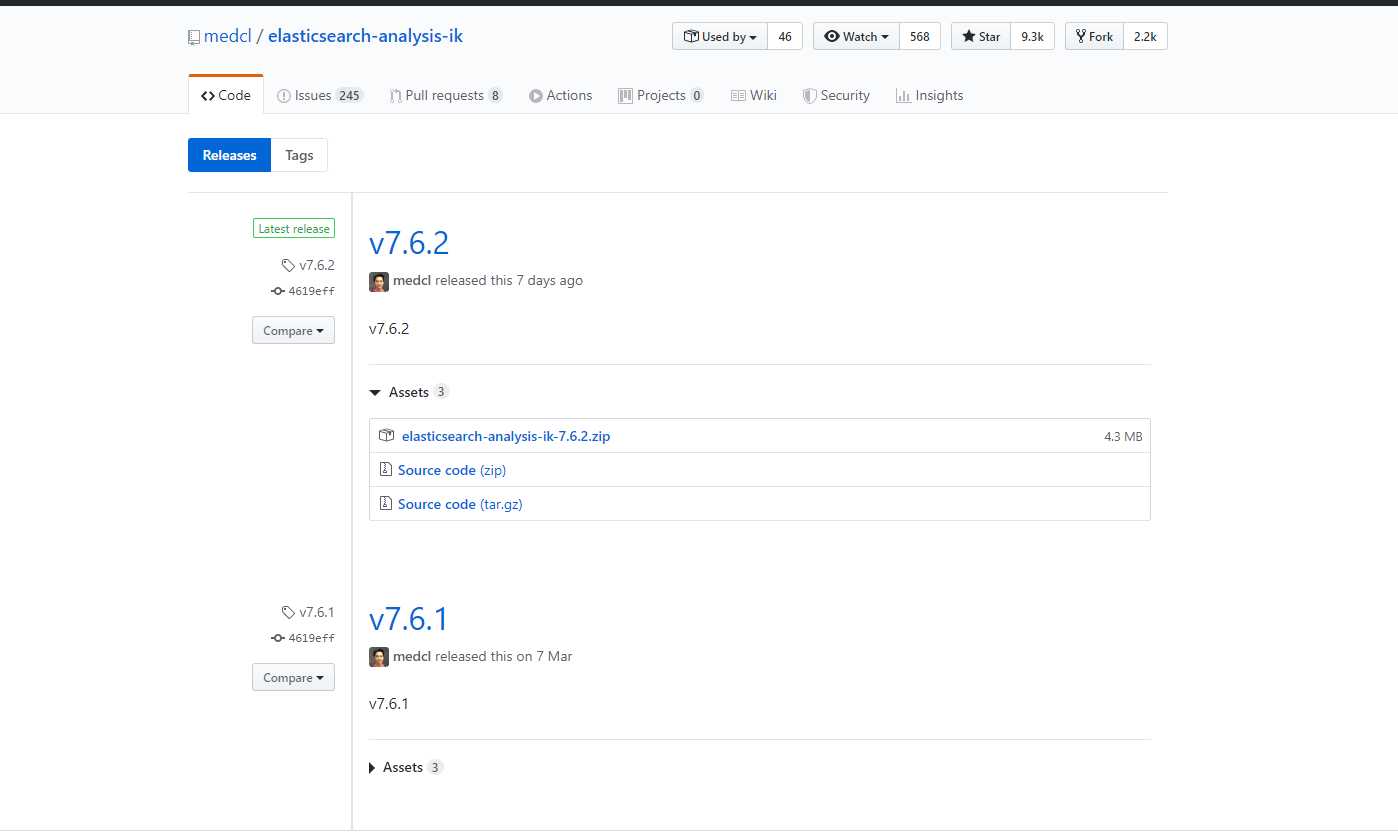This screenshot has width=1398, height=838.
Task: Collapse the Assets section of v7.6.2
Action: 408,392
